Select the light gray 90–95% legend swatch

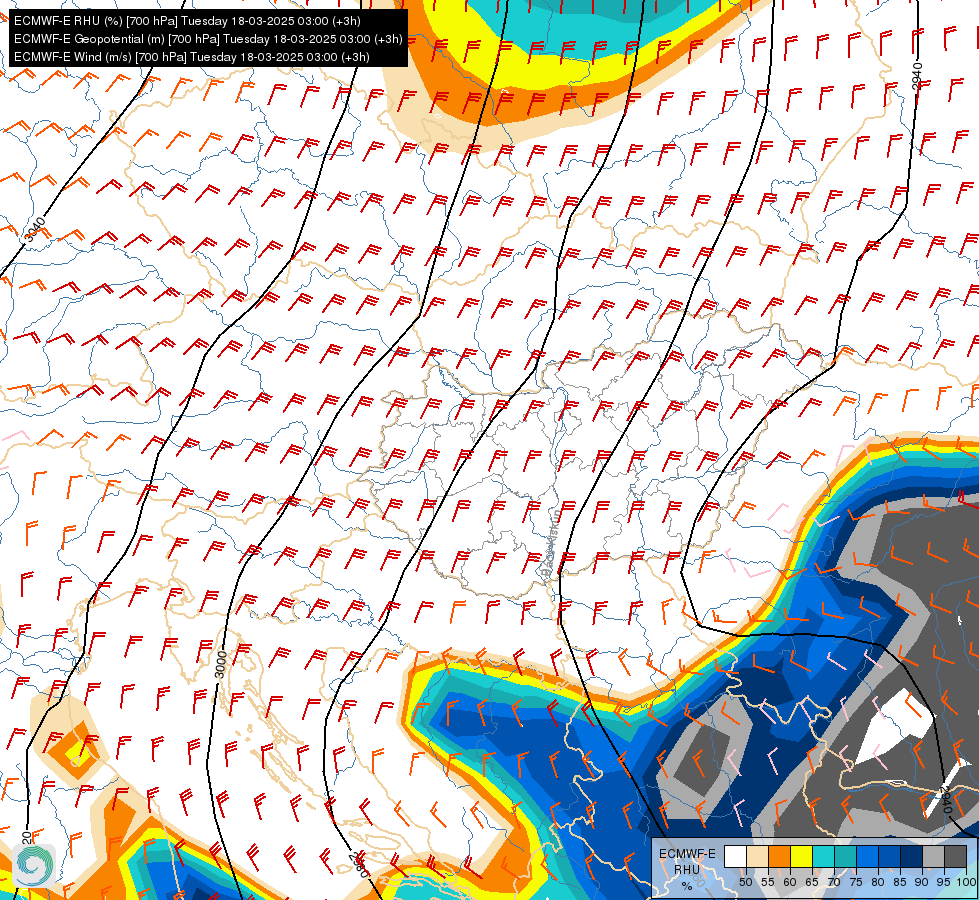933,856
